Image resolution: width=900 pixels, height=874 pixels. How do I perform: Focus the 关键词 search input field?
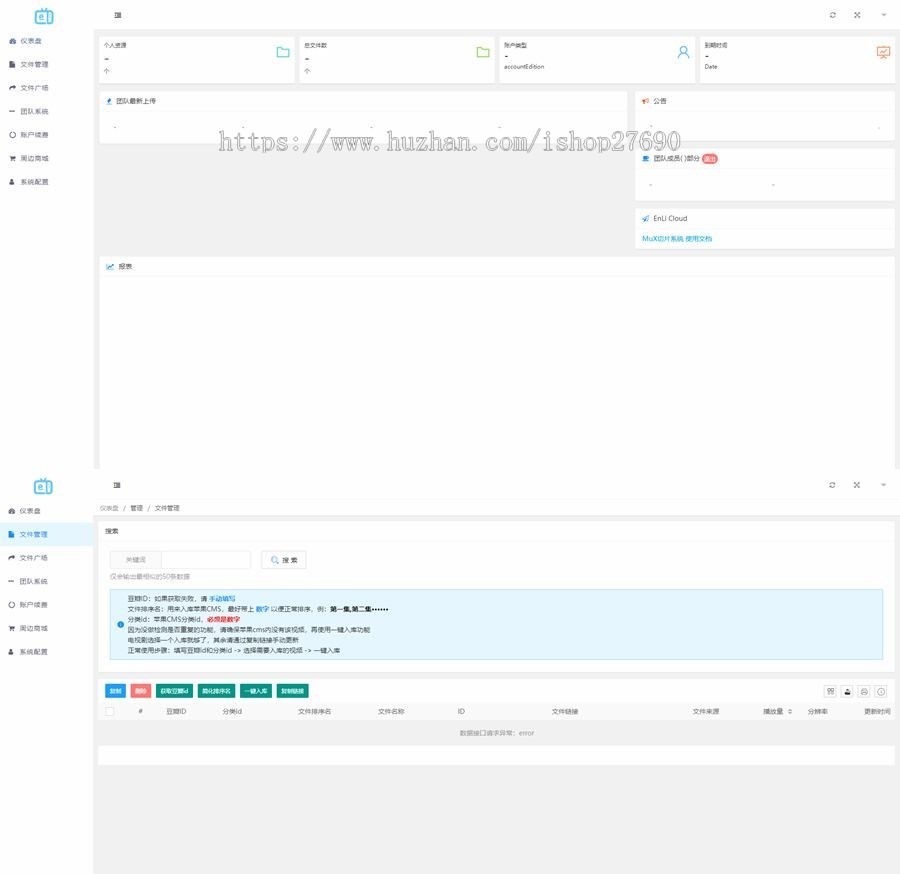(205, 560)
